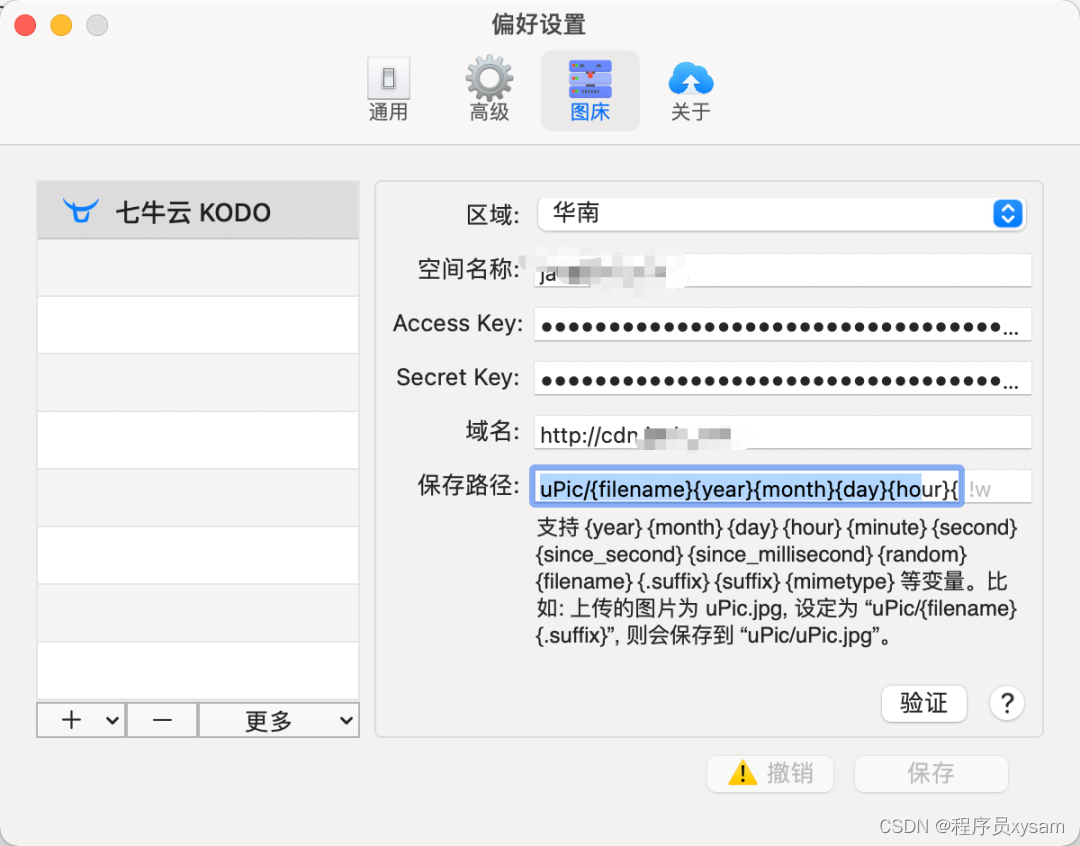Focus the 空间名称 bucket name field
Viewport: 1080px width, 846px height.
(782, 269)
